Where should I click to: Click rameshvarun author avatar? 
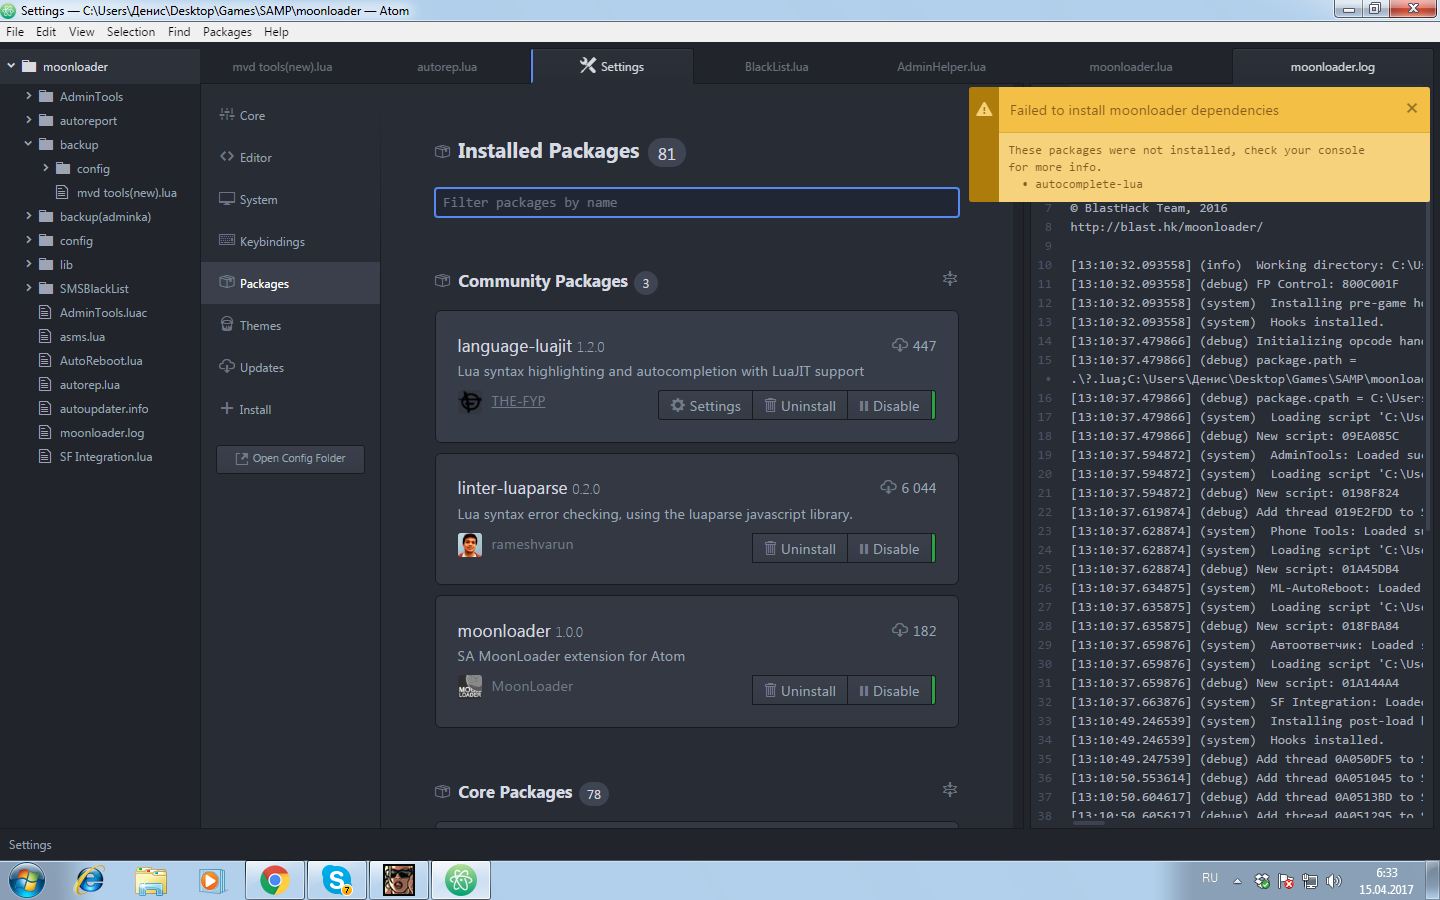(470, 545)
